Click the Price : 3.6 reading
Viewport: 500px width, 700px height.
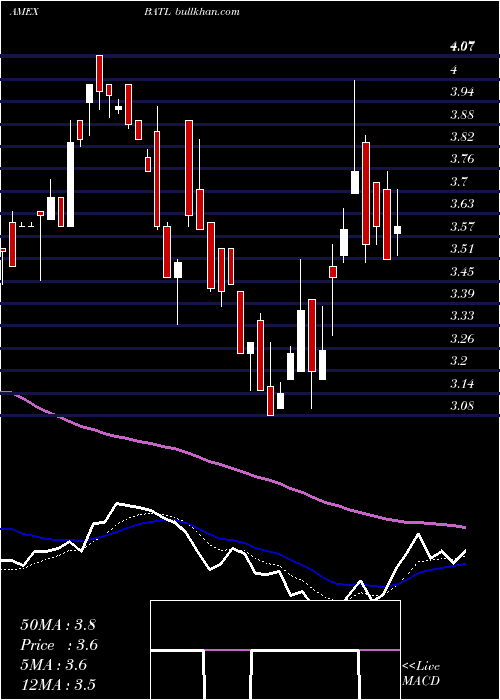click(x=59, y=645)
